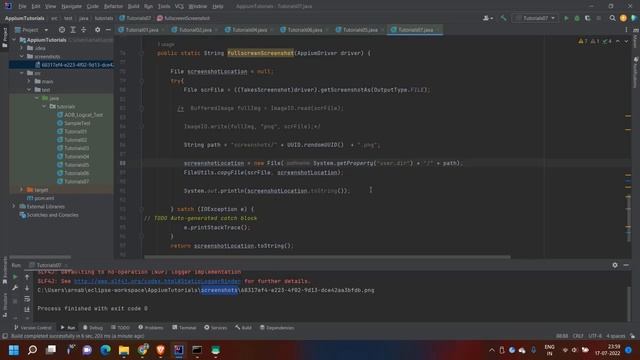Click warning inspection indicator in editor
This screenshot has width=640, height=360.
coord(582,41)
